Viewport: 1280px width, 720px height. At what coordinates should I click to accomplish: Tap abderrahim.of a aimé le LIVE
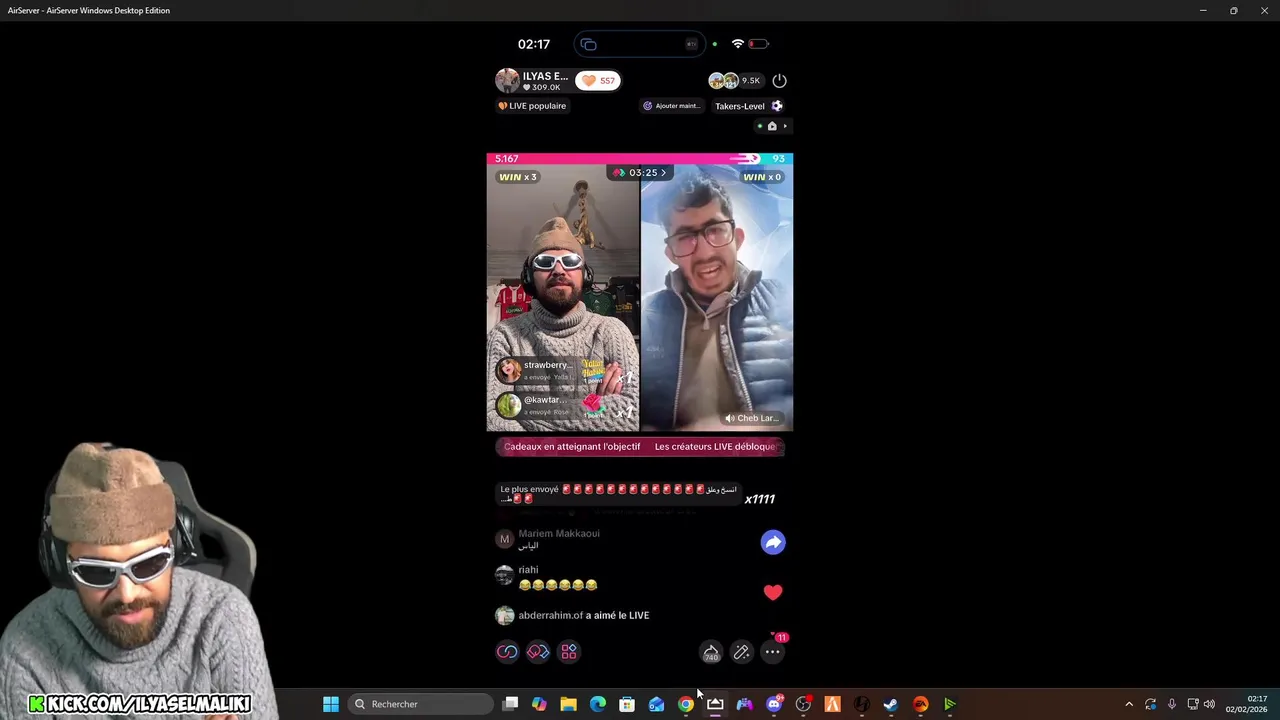tap(573, 615)
